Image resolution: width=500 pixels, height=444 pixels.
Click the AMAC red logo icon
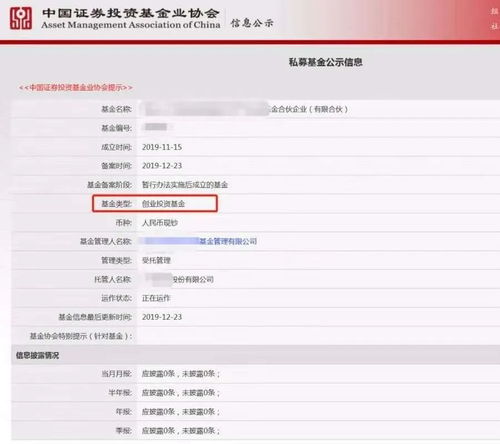click(21, 18)
